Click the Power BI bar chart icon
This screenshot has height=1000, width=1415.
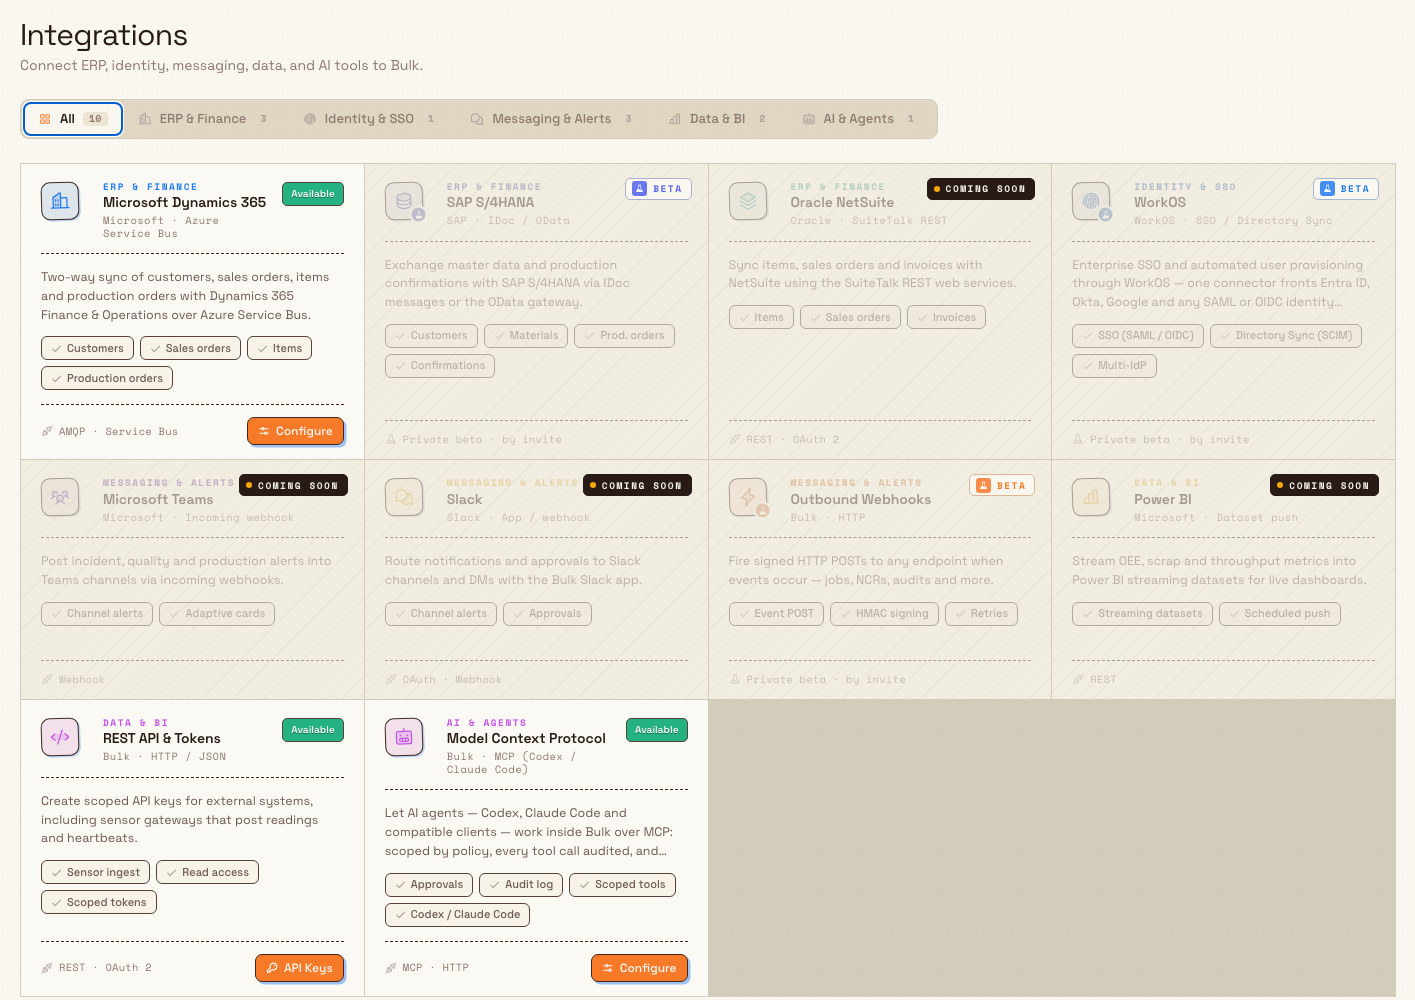(x=1091, y=497)
